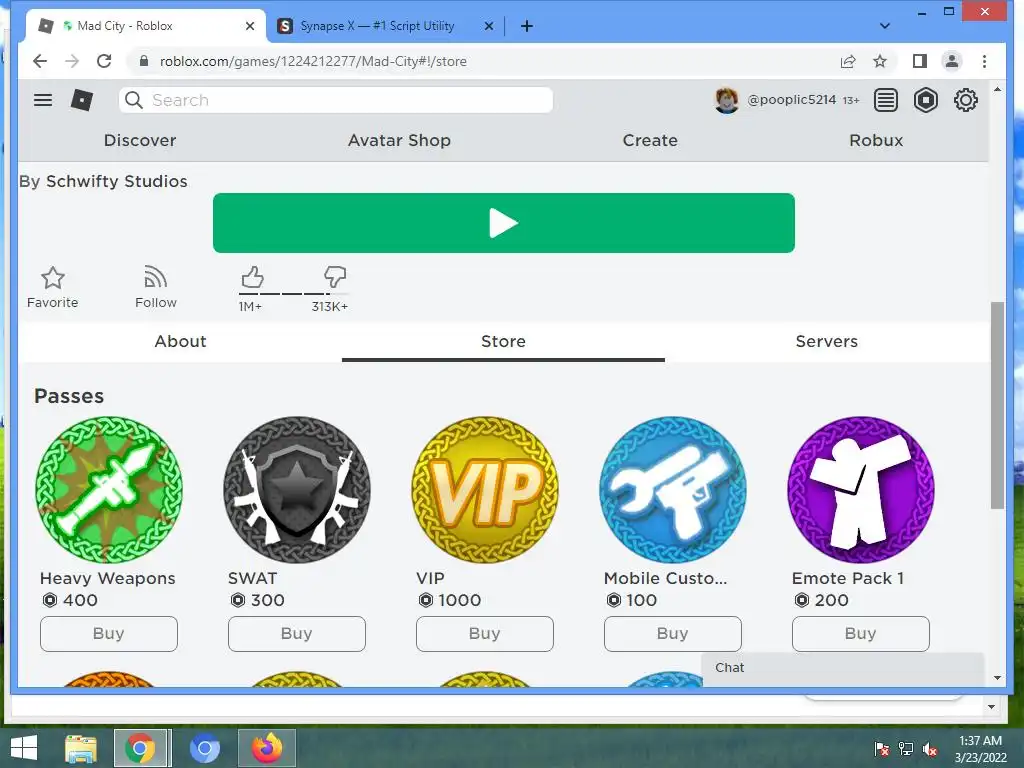Open Firefox from the taskbar
The width and height of the screenshot is (1024, 768).
tap(267, 748)
